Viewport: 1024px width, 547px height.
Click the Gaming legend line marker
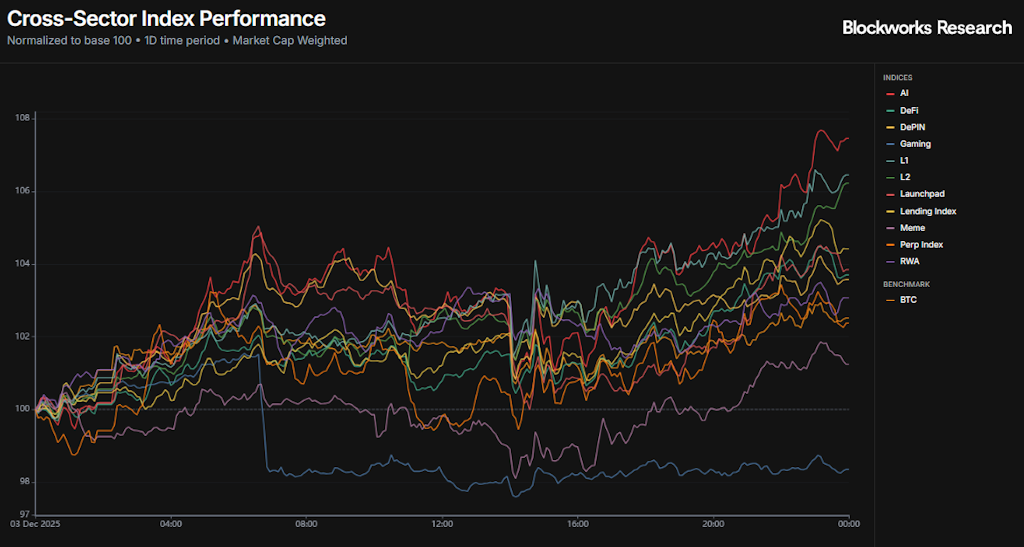pos(888,144)
